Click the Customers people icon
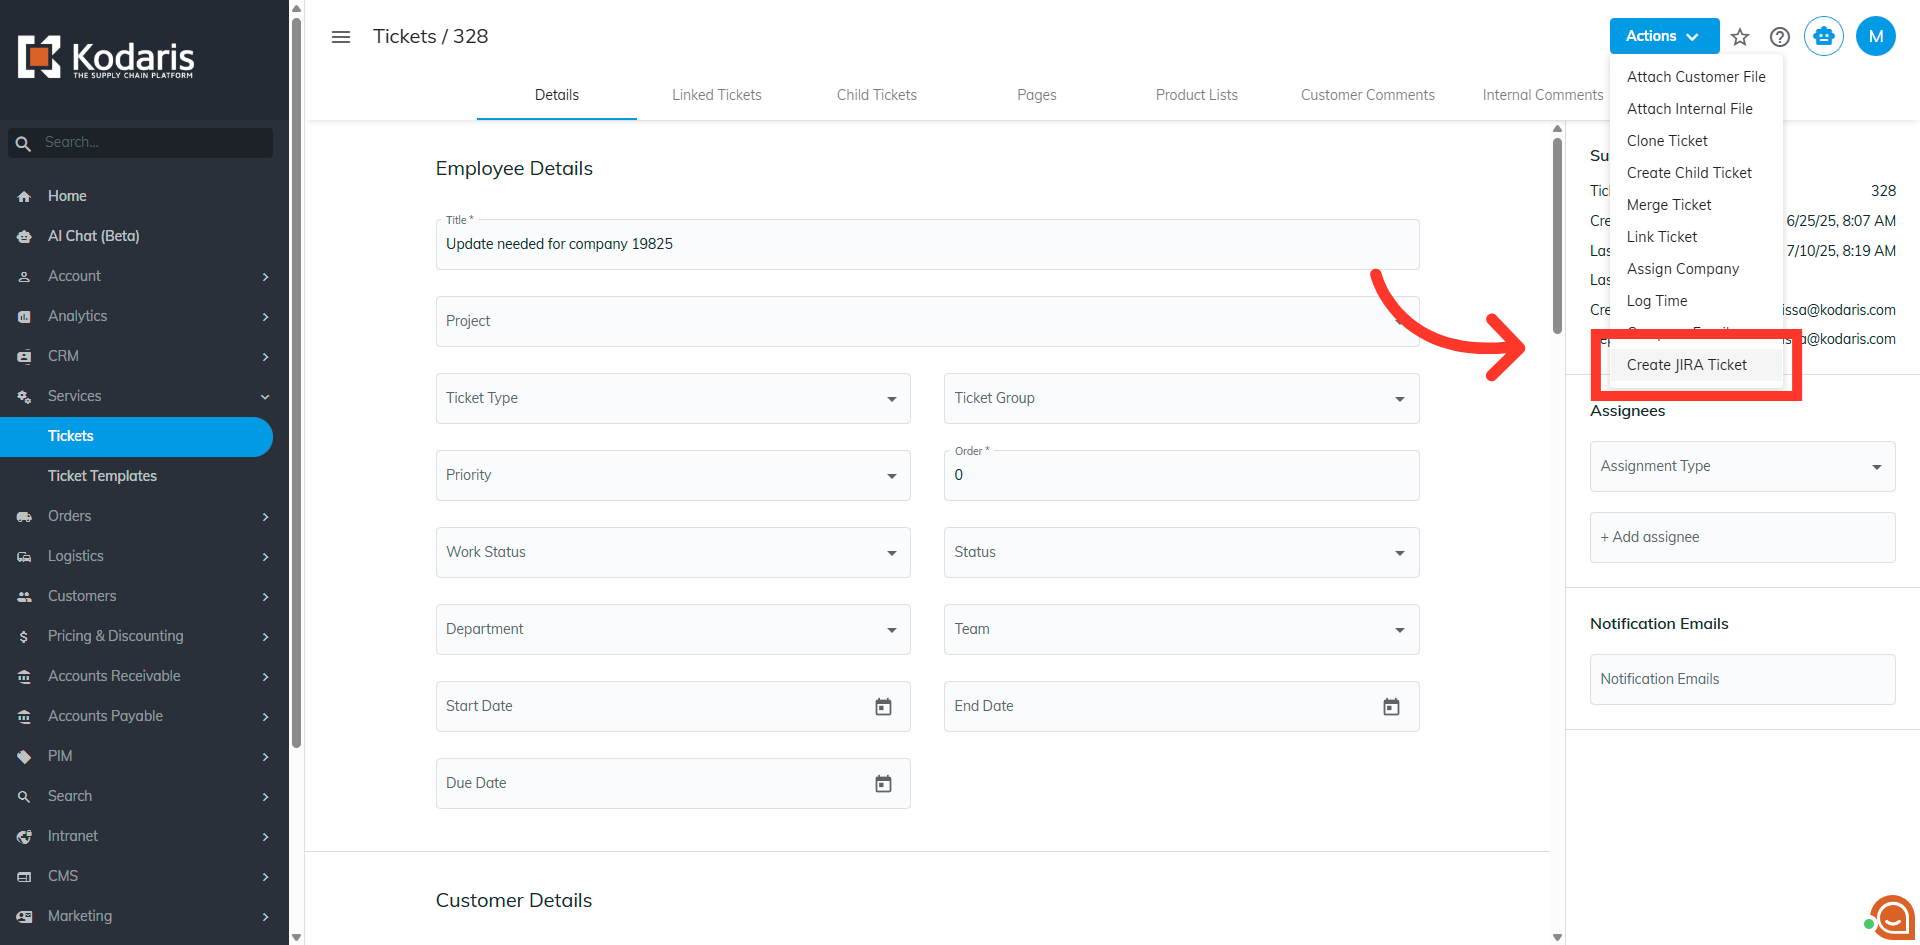The width and height of the screenshot is (1920, 945). (x=24, y=597)
